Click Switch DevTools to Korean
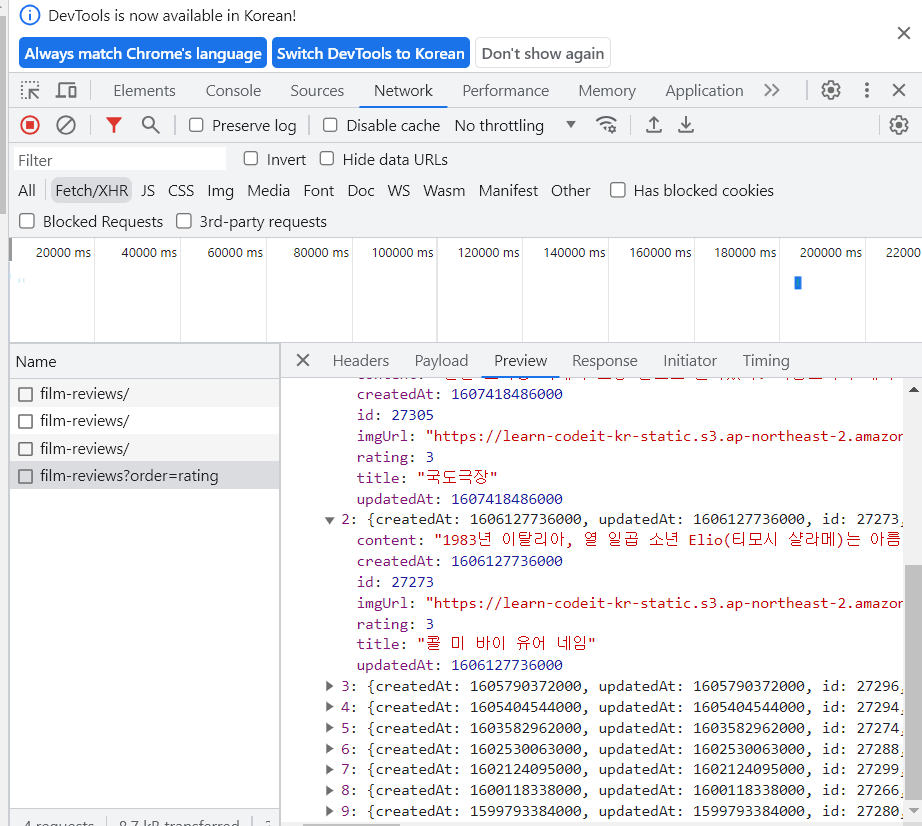The image size is (922, 826). pyautogui.click(x=370, y=53)
